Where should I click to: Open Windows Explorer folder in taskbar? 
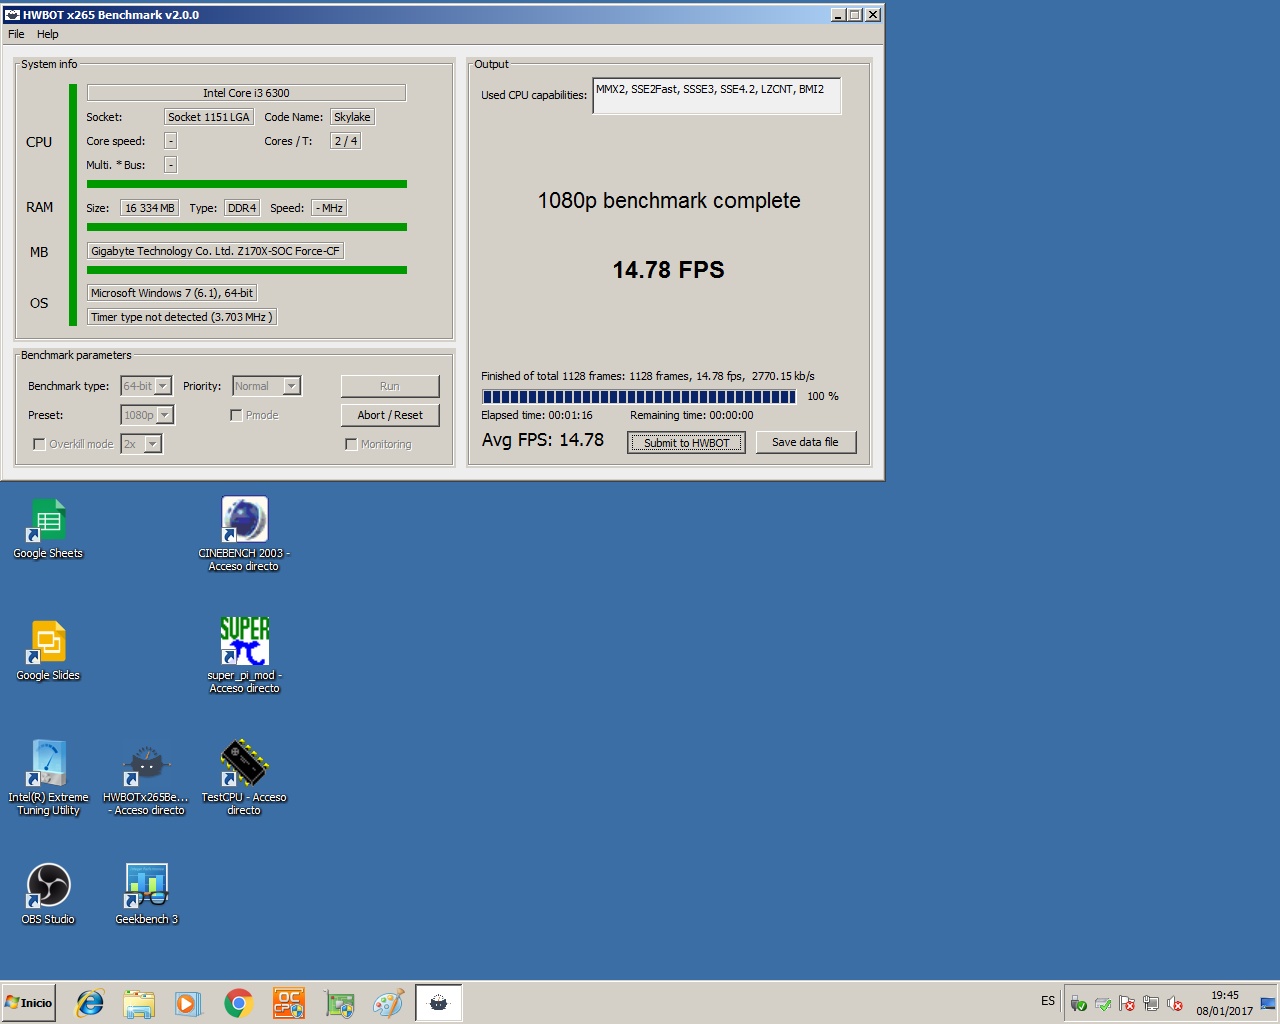(139, 1003)
